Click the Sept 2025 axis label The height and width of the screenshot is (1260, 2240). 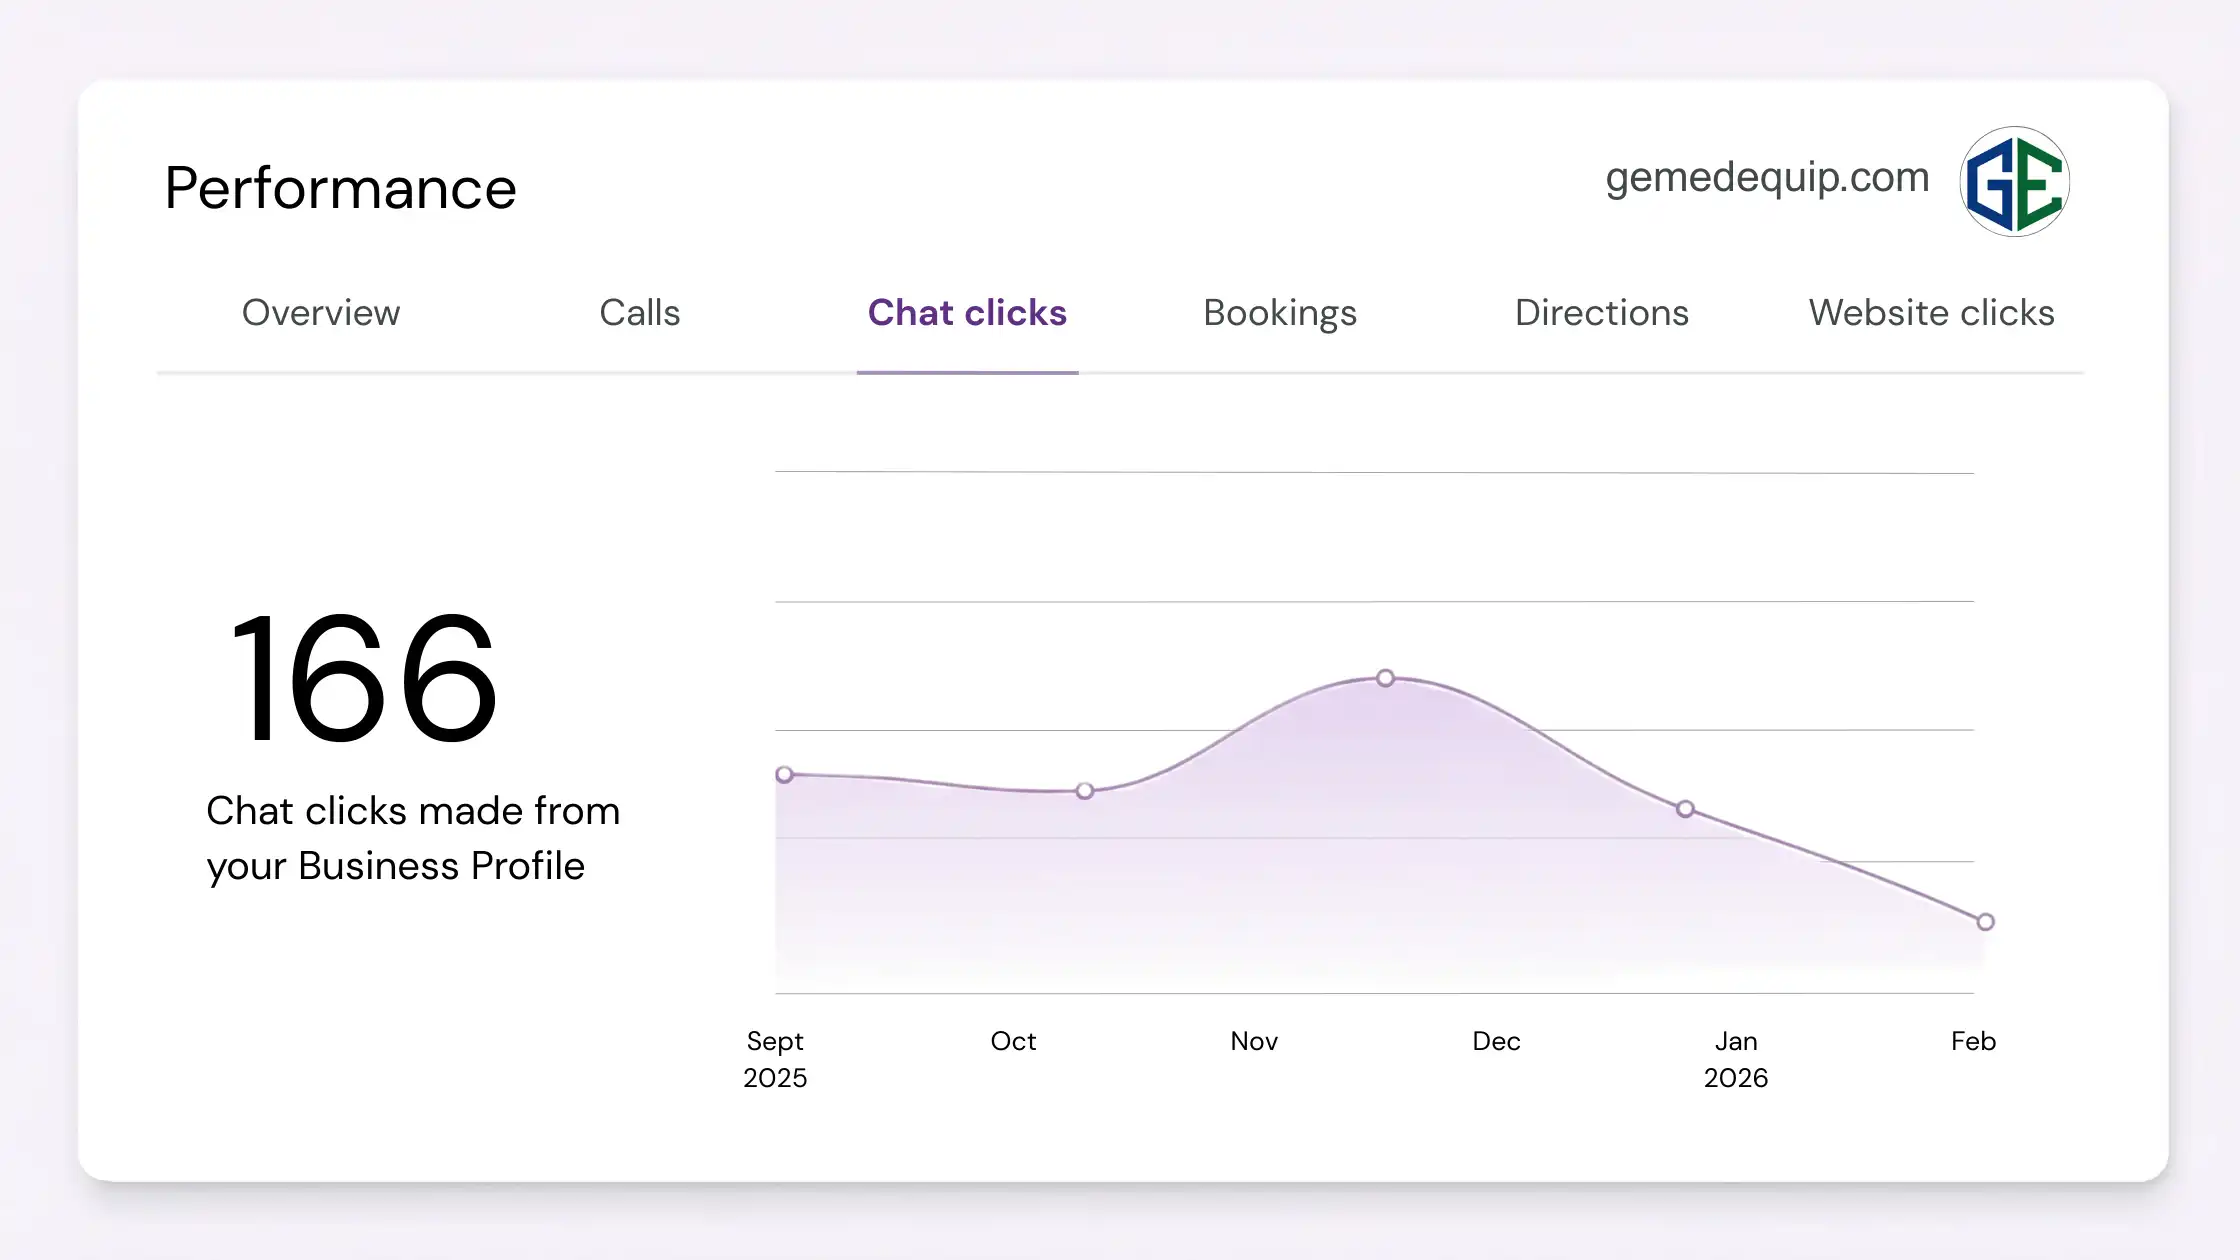(775, 1059)
